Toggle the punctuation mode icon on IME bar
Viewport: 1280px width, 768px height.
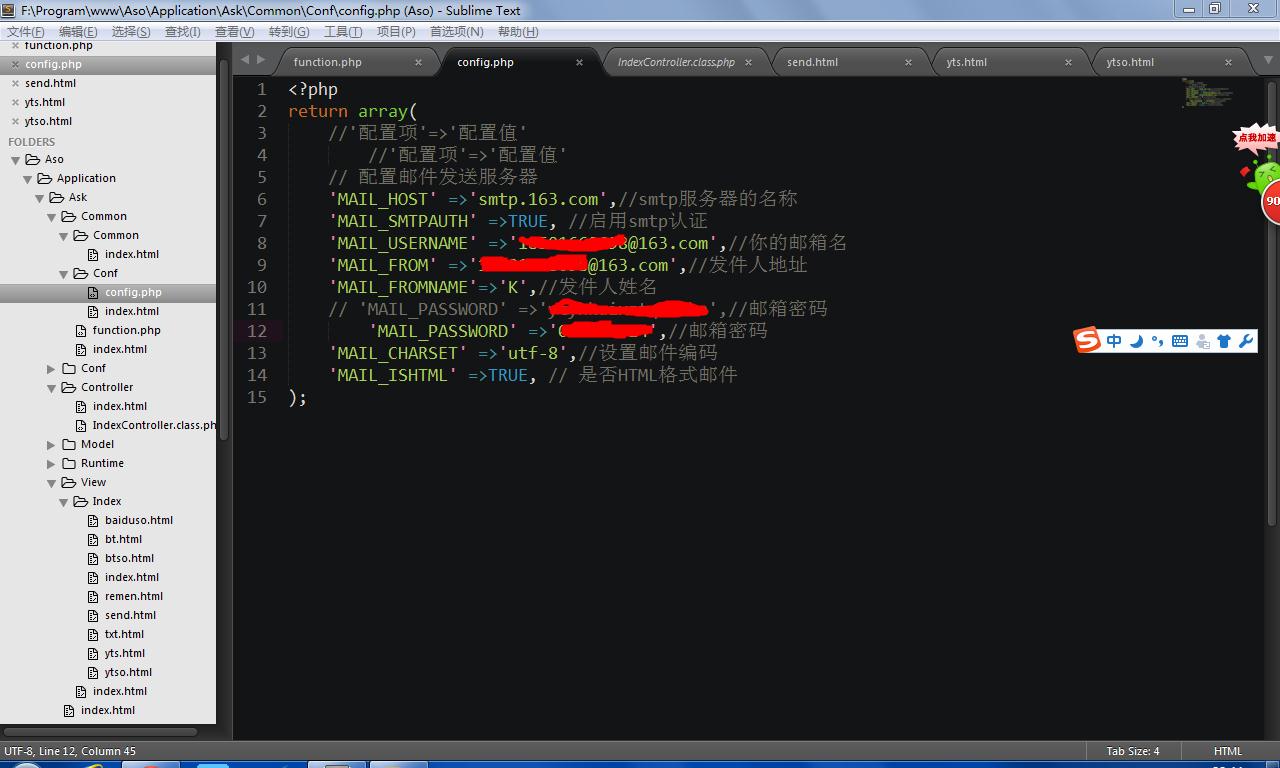tap(1157, 341)
